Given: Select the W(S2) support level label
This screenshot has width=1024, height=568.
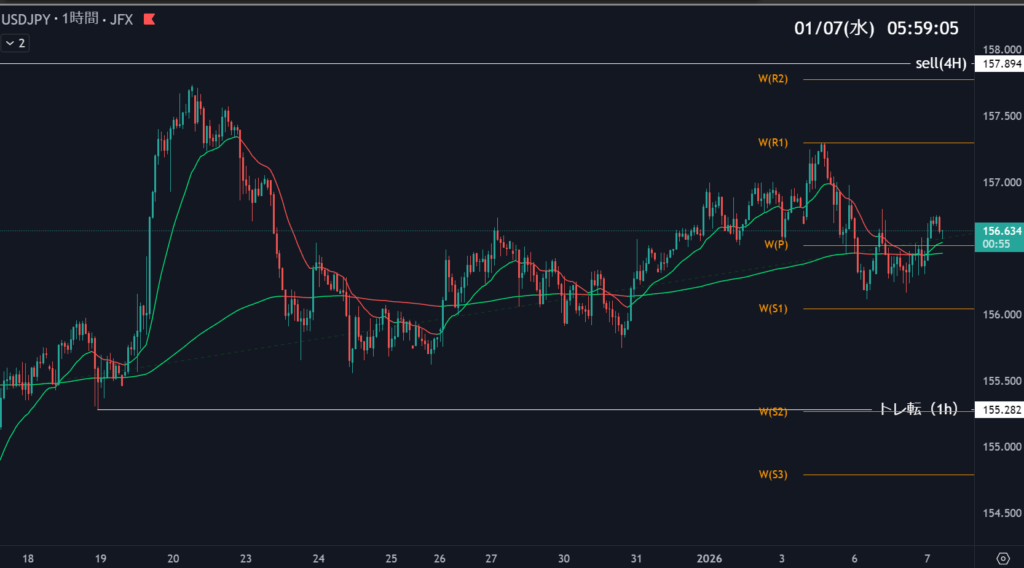Looking at the screenshot, I should 773,412.
